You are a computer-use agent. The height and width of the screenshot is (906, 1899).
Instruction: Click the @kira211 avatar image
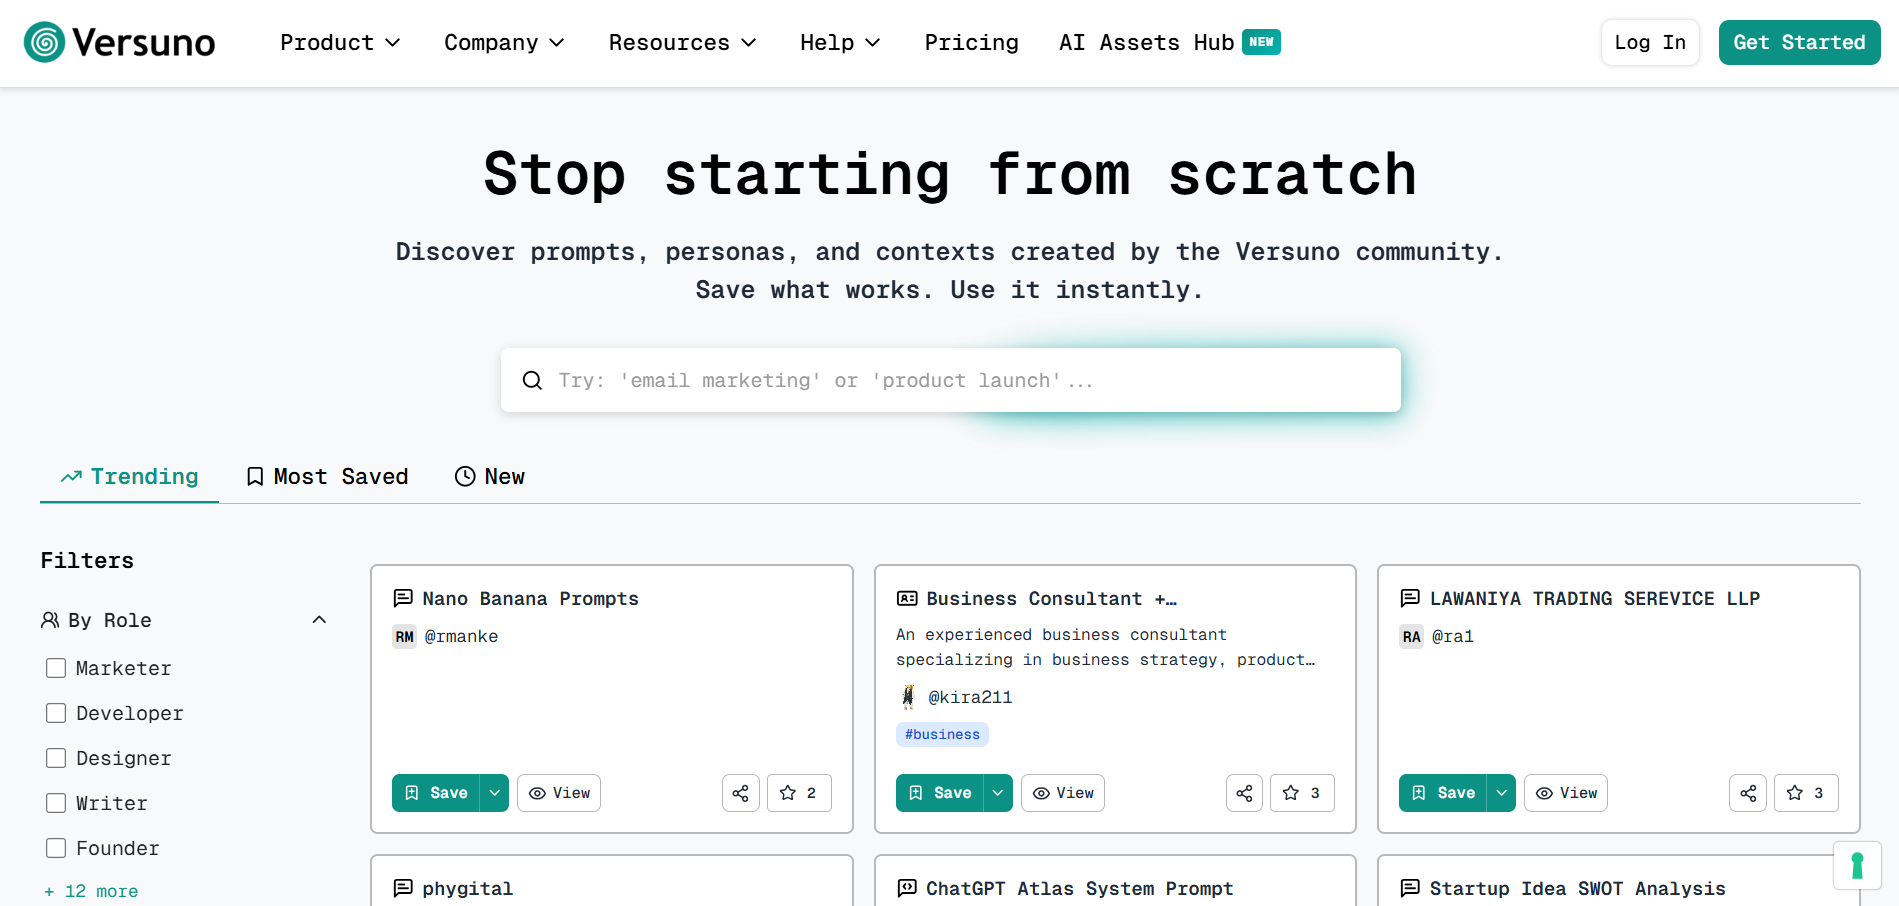click(908, 697)
